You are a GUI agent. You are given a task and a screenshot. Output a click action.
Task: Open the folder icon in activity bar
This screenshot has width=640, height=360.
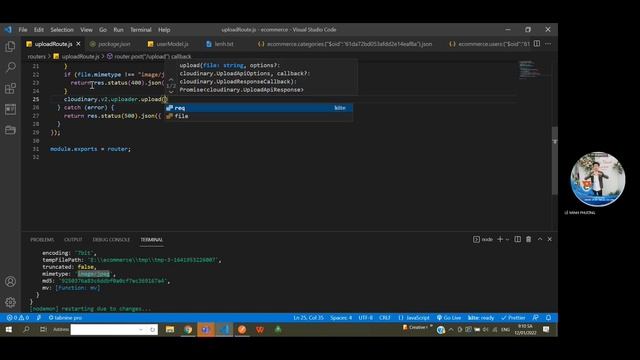tap(10, 130)
